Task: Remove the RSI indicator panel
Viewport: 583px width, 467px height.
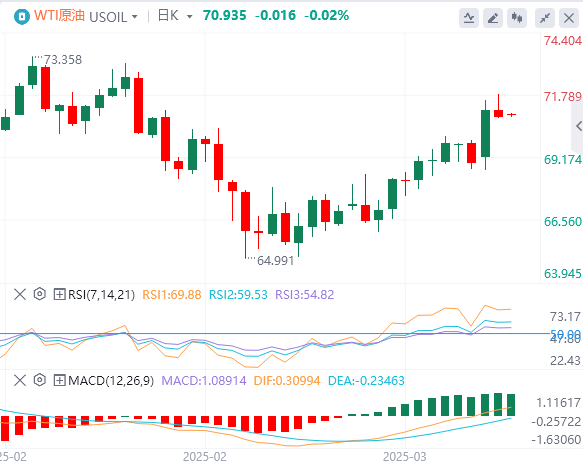Action: (x=20, y=294)
